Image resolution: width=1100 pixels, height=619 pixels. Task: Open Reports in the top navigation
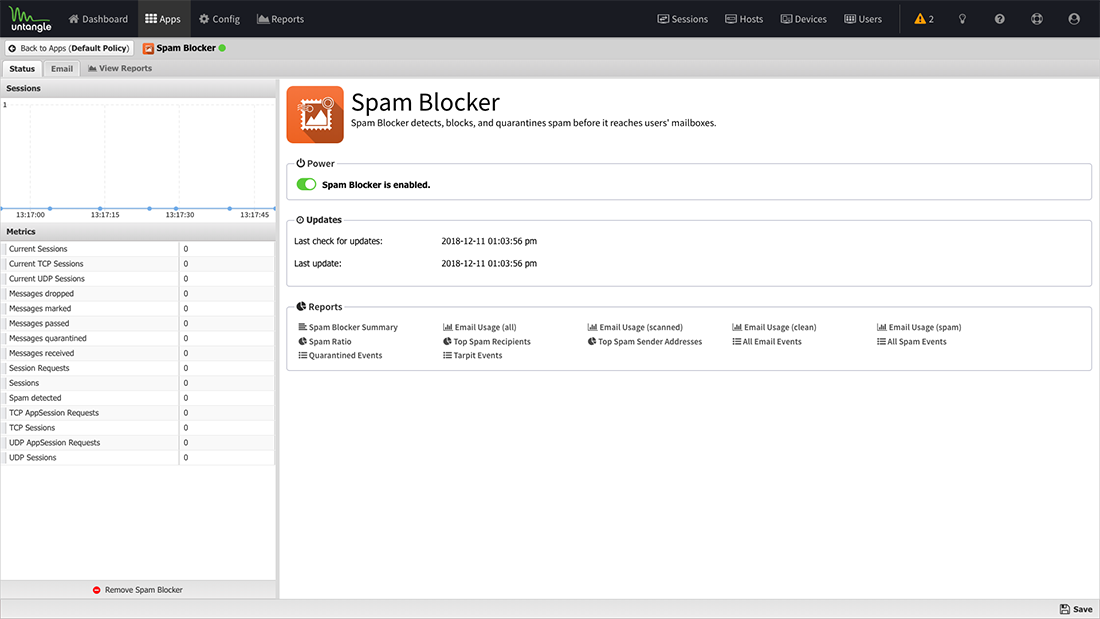pyautogui.click(x=281, y=19)
